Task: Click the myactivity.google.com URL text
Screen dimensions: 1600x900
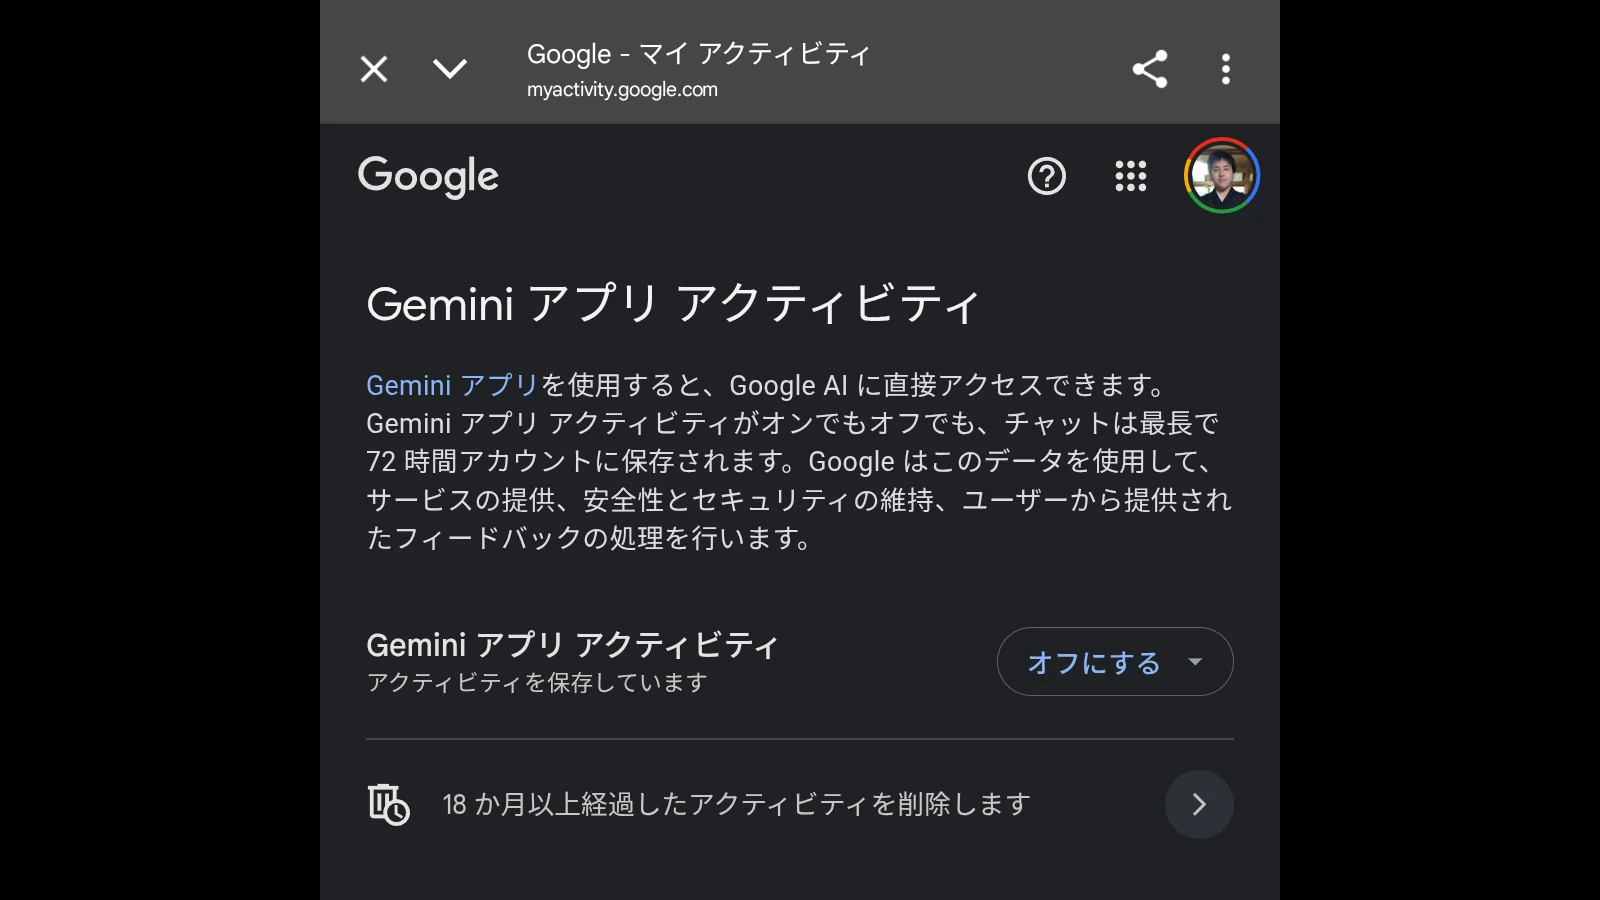Action: click(x=622, y=90)
